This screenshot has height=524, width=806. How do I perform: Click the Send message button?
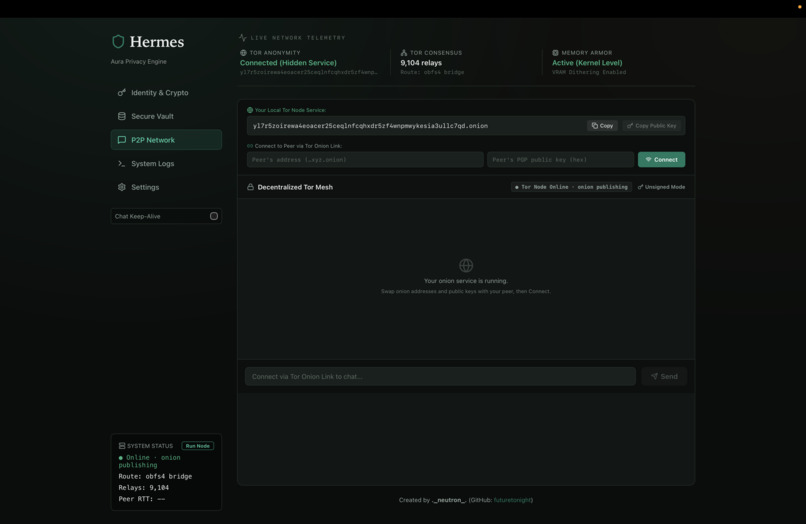[664, 376]
